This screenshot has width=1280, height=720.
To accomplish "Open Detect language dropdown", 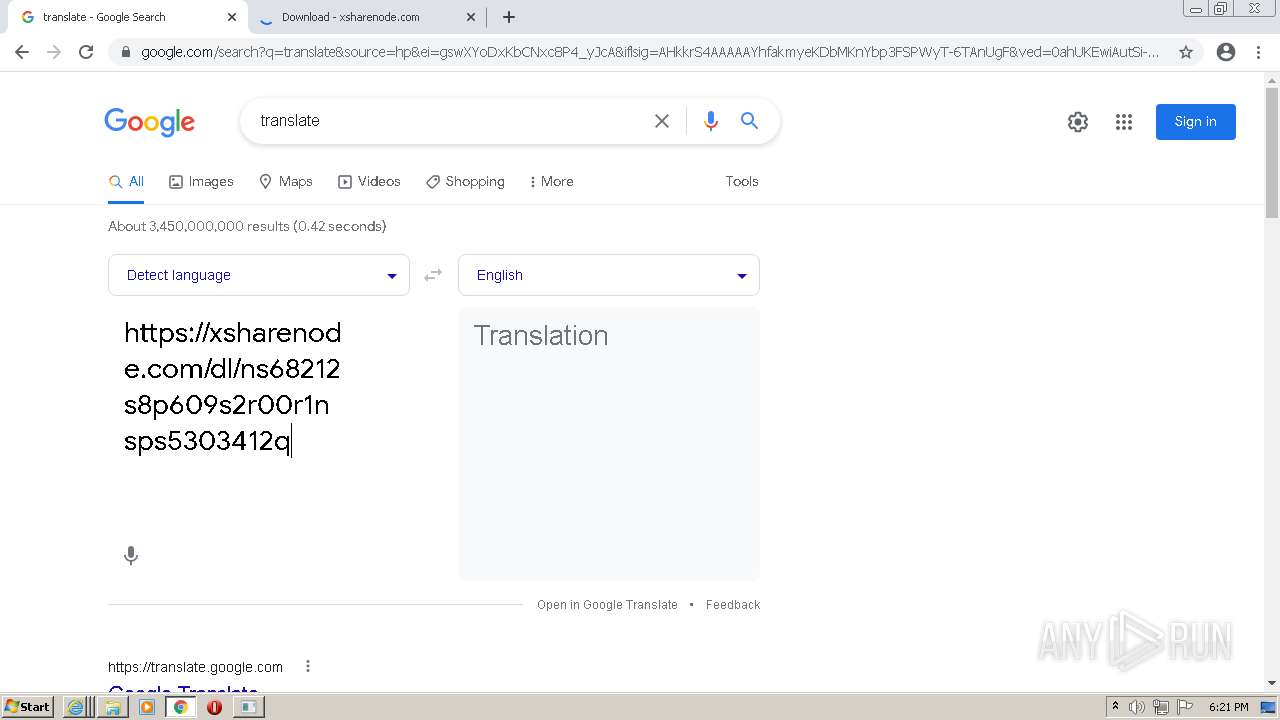I will tap(259, 275).
